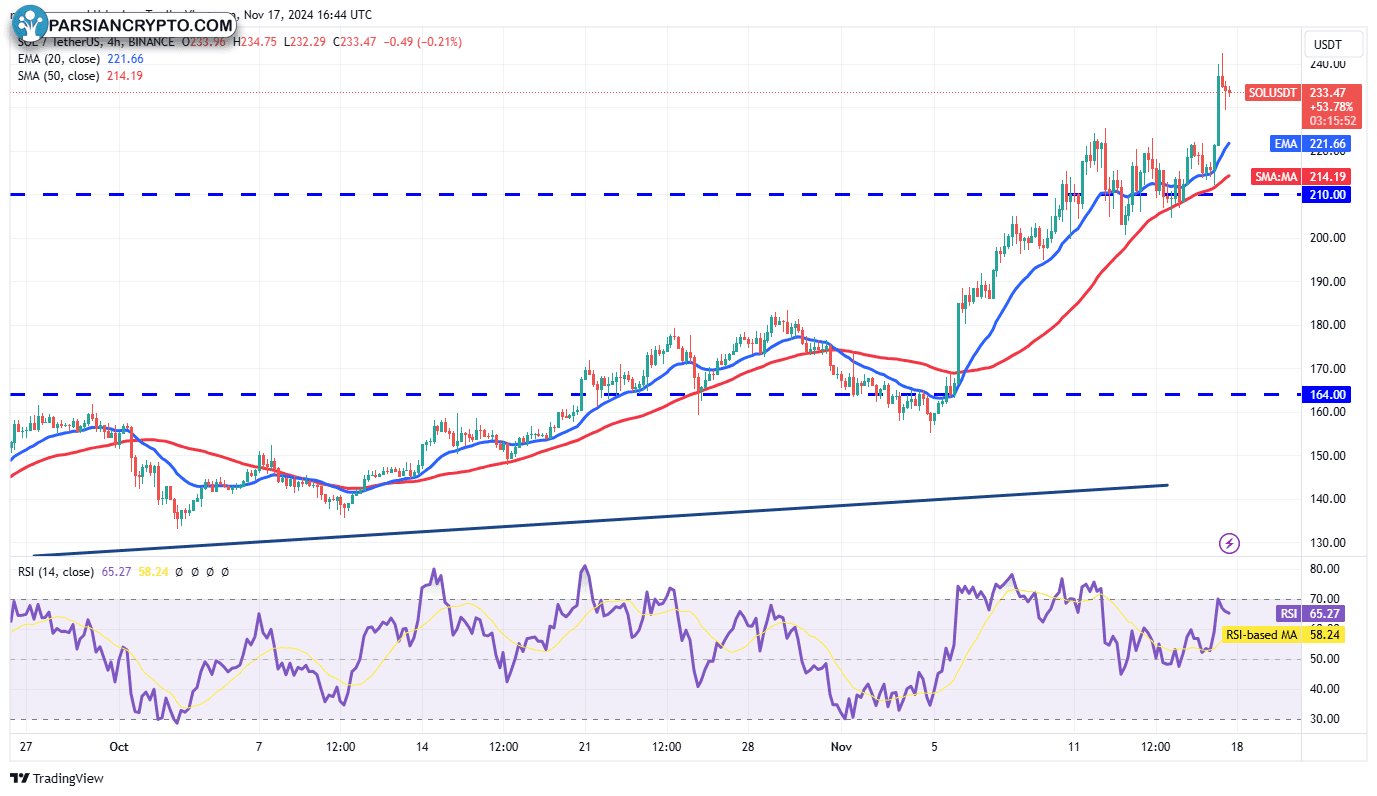
Task: Click the 150.00 price axis value
Action: [1328, 455]
